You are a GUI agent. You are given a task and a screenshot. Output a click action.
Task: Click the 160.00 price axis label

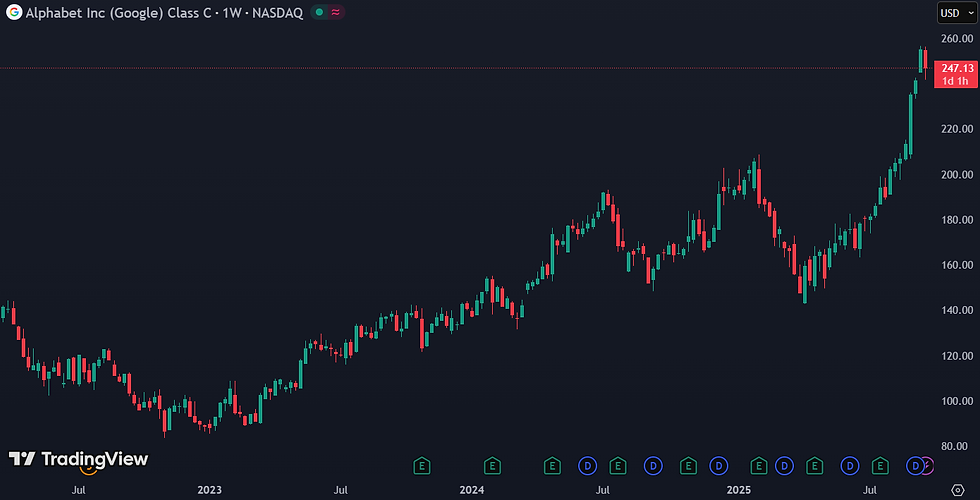pyautogui.click(x=957, y=265)
